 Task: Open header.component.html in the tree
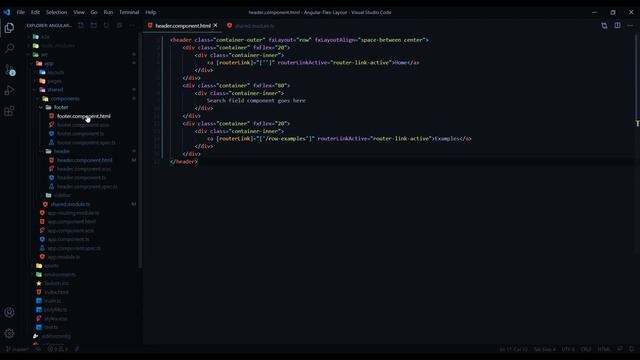[84, 160]
